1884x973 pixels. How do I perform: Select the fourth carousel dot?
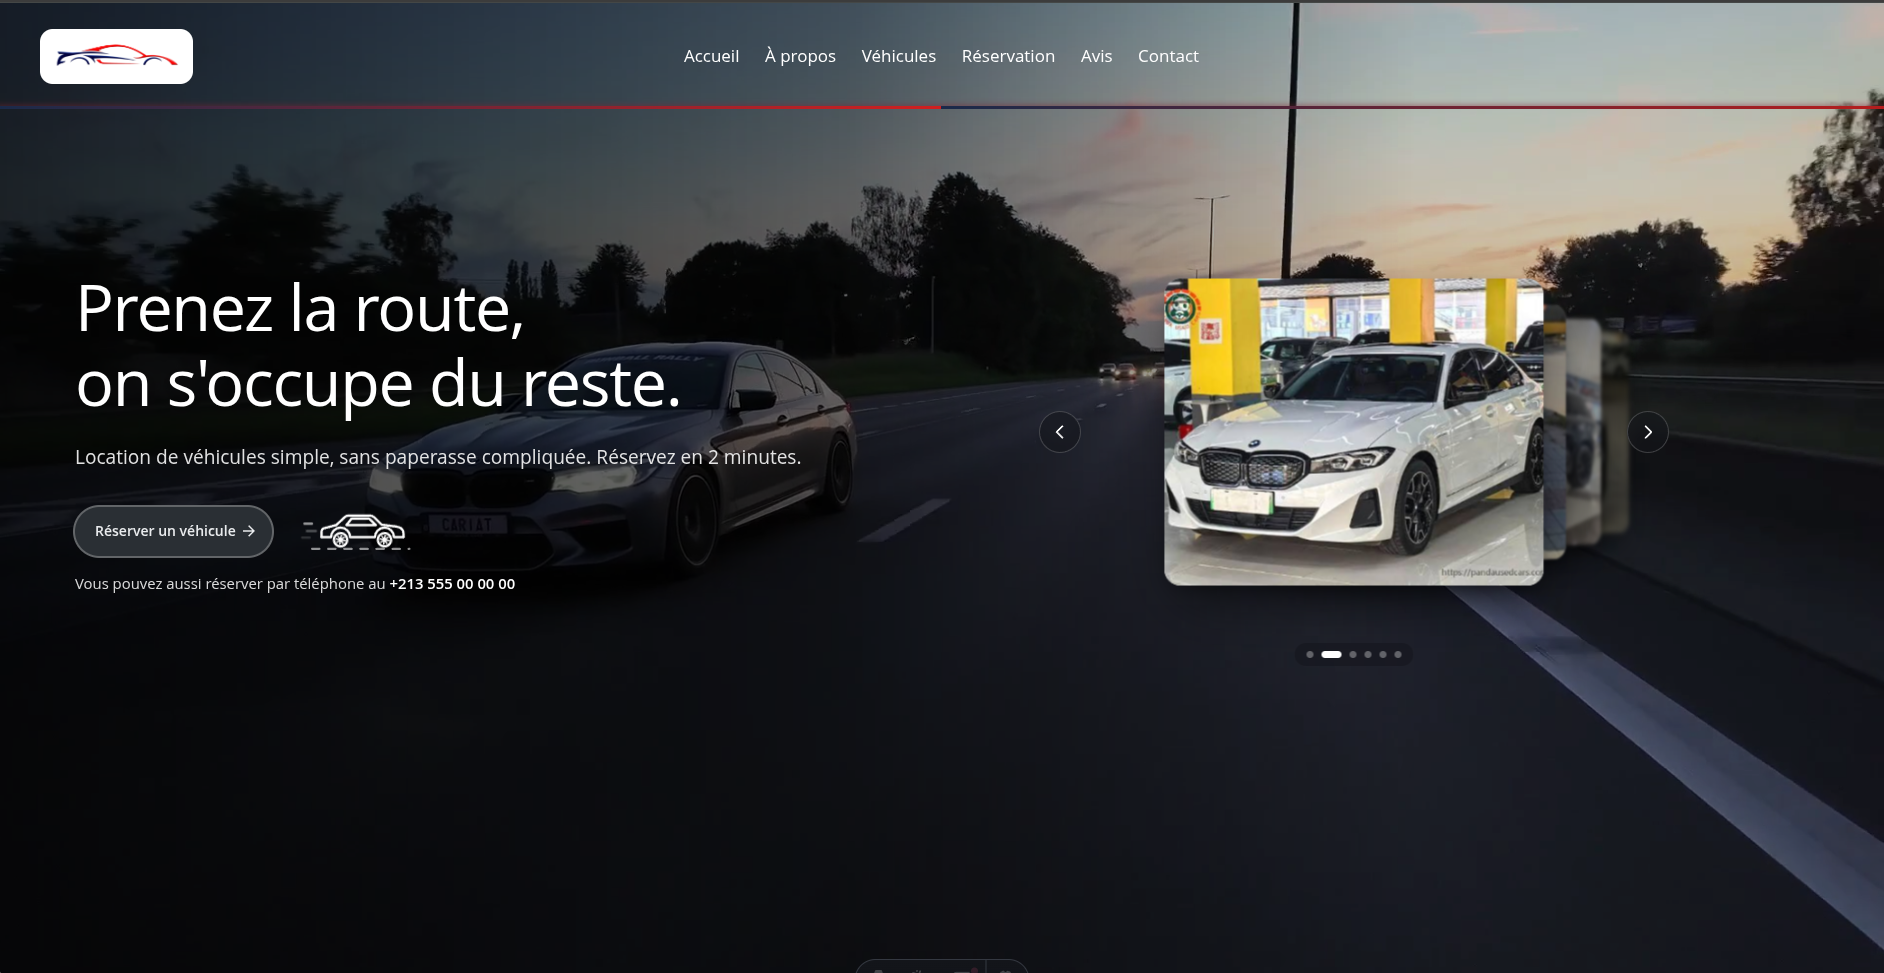1368,655
